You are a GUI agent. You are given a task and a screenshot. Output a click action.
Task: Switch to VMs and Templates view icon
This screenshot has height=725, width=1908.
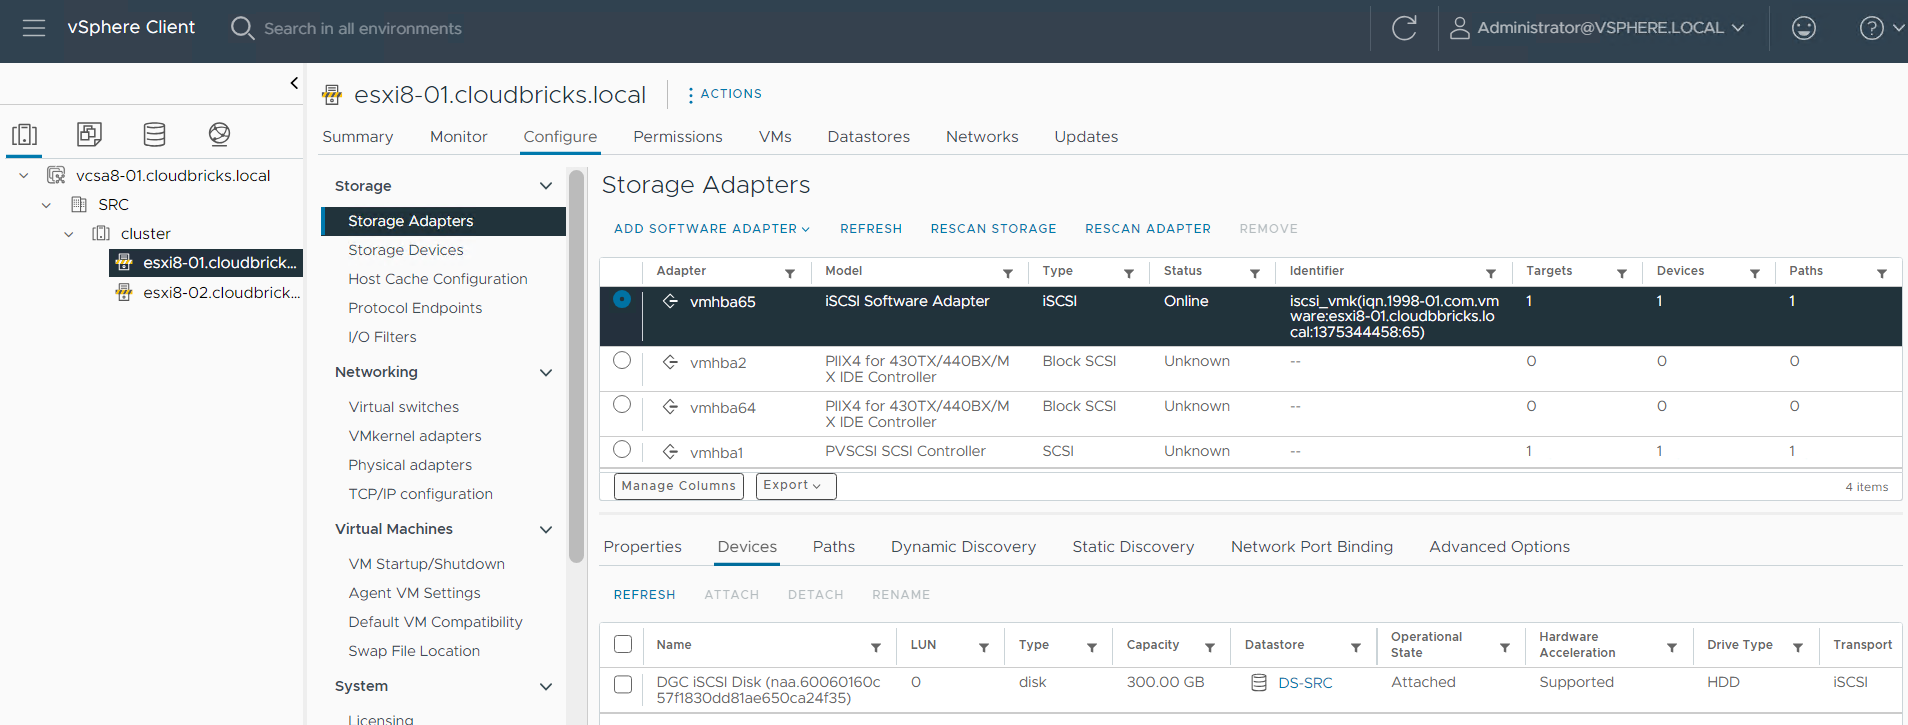point(89,134)
